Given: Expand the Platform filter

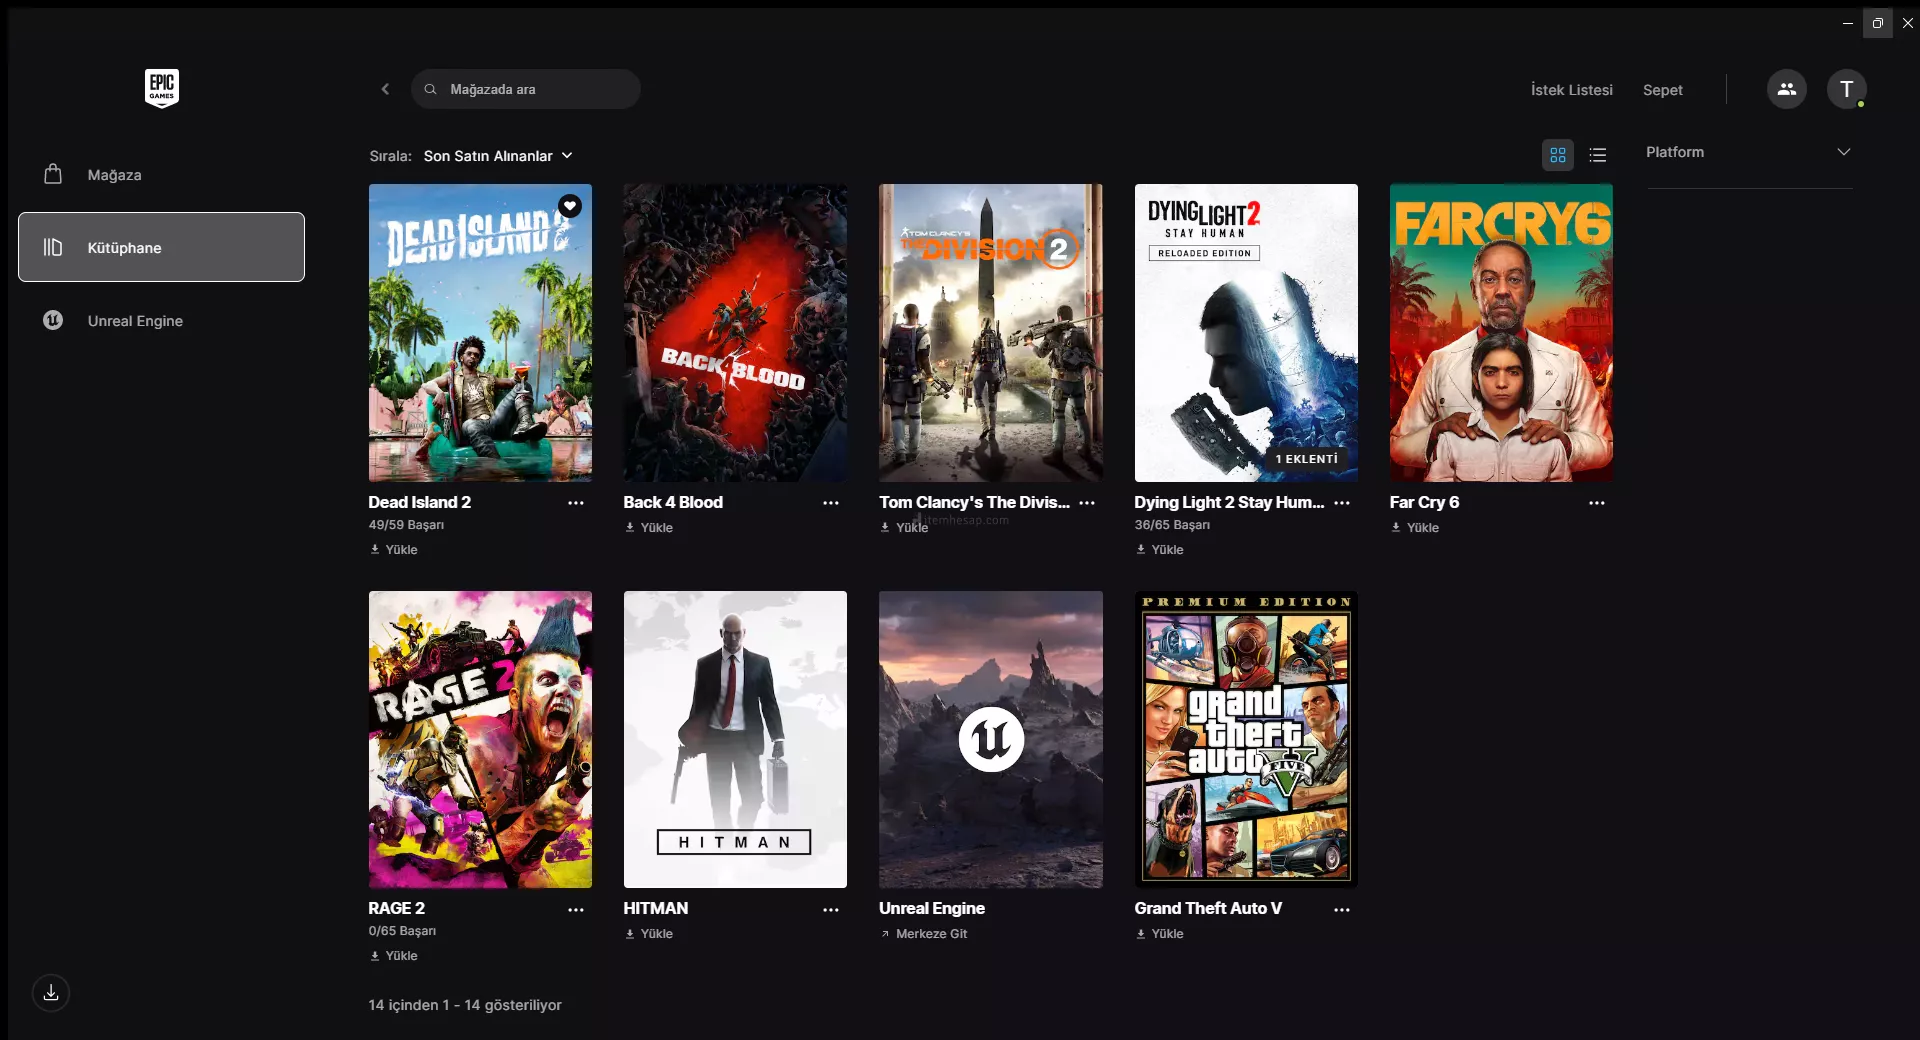Looking at the screenshot, I should [1748, 152].
